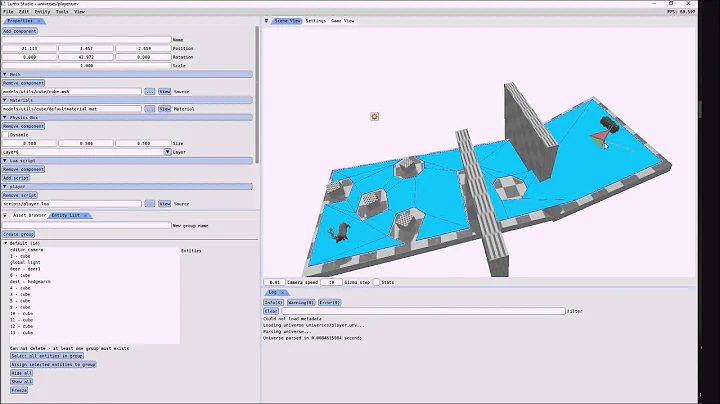The height and width of the screenshot is (404, 720).
Task: Click the Camera speed value field
Action: pyautogui.click(x=275, y=282)
